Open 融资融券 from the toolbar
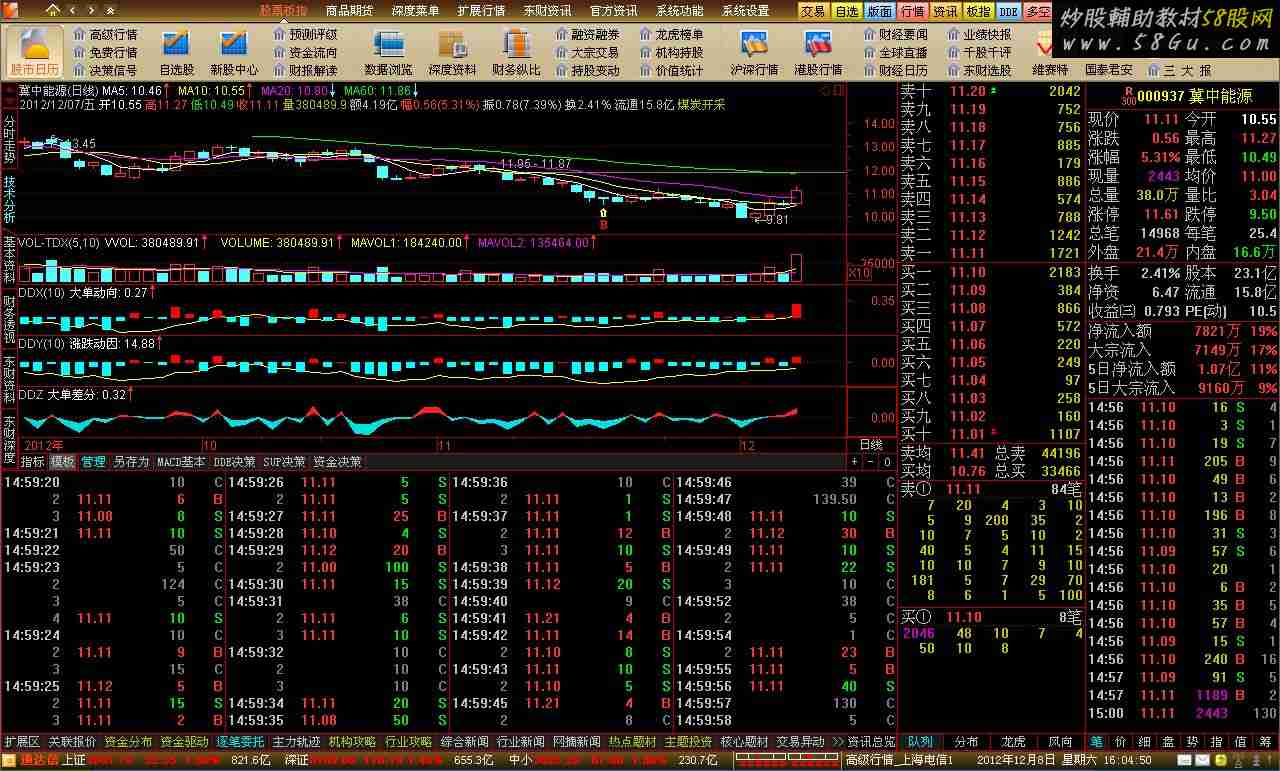The width and height of the screenshot is (1280, 771). click(587, 34)
